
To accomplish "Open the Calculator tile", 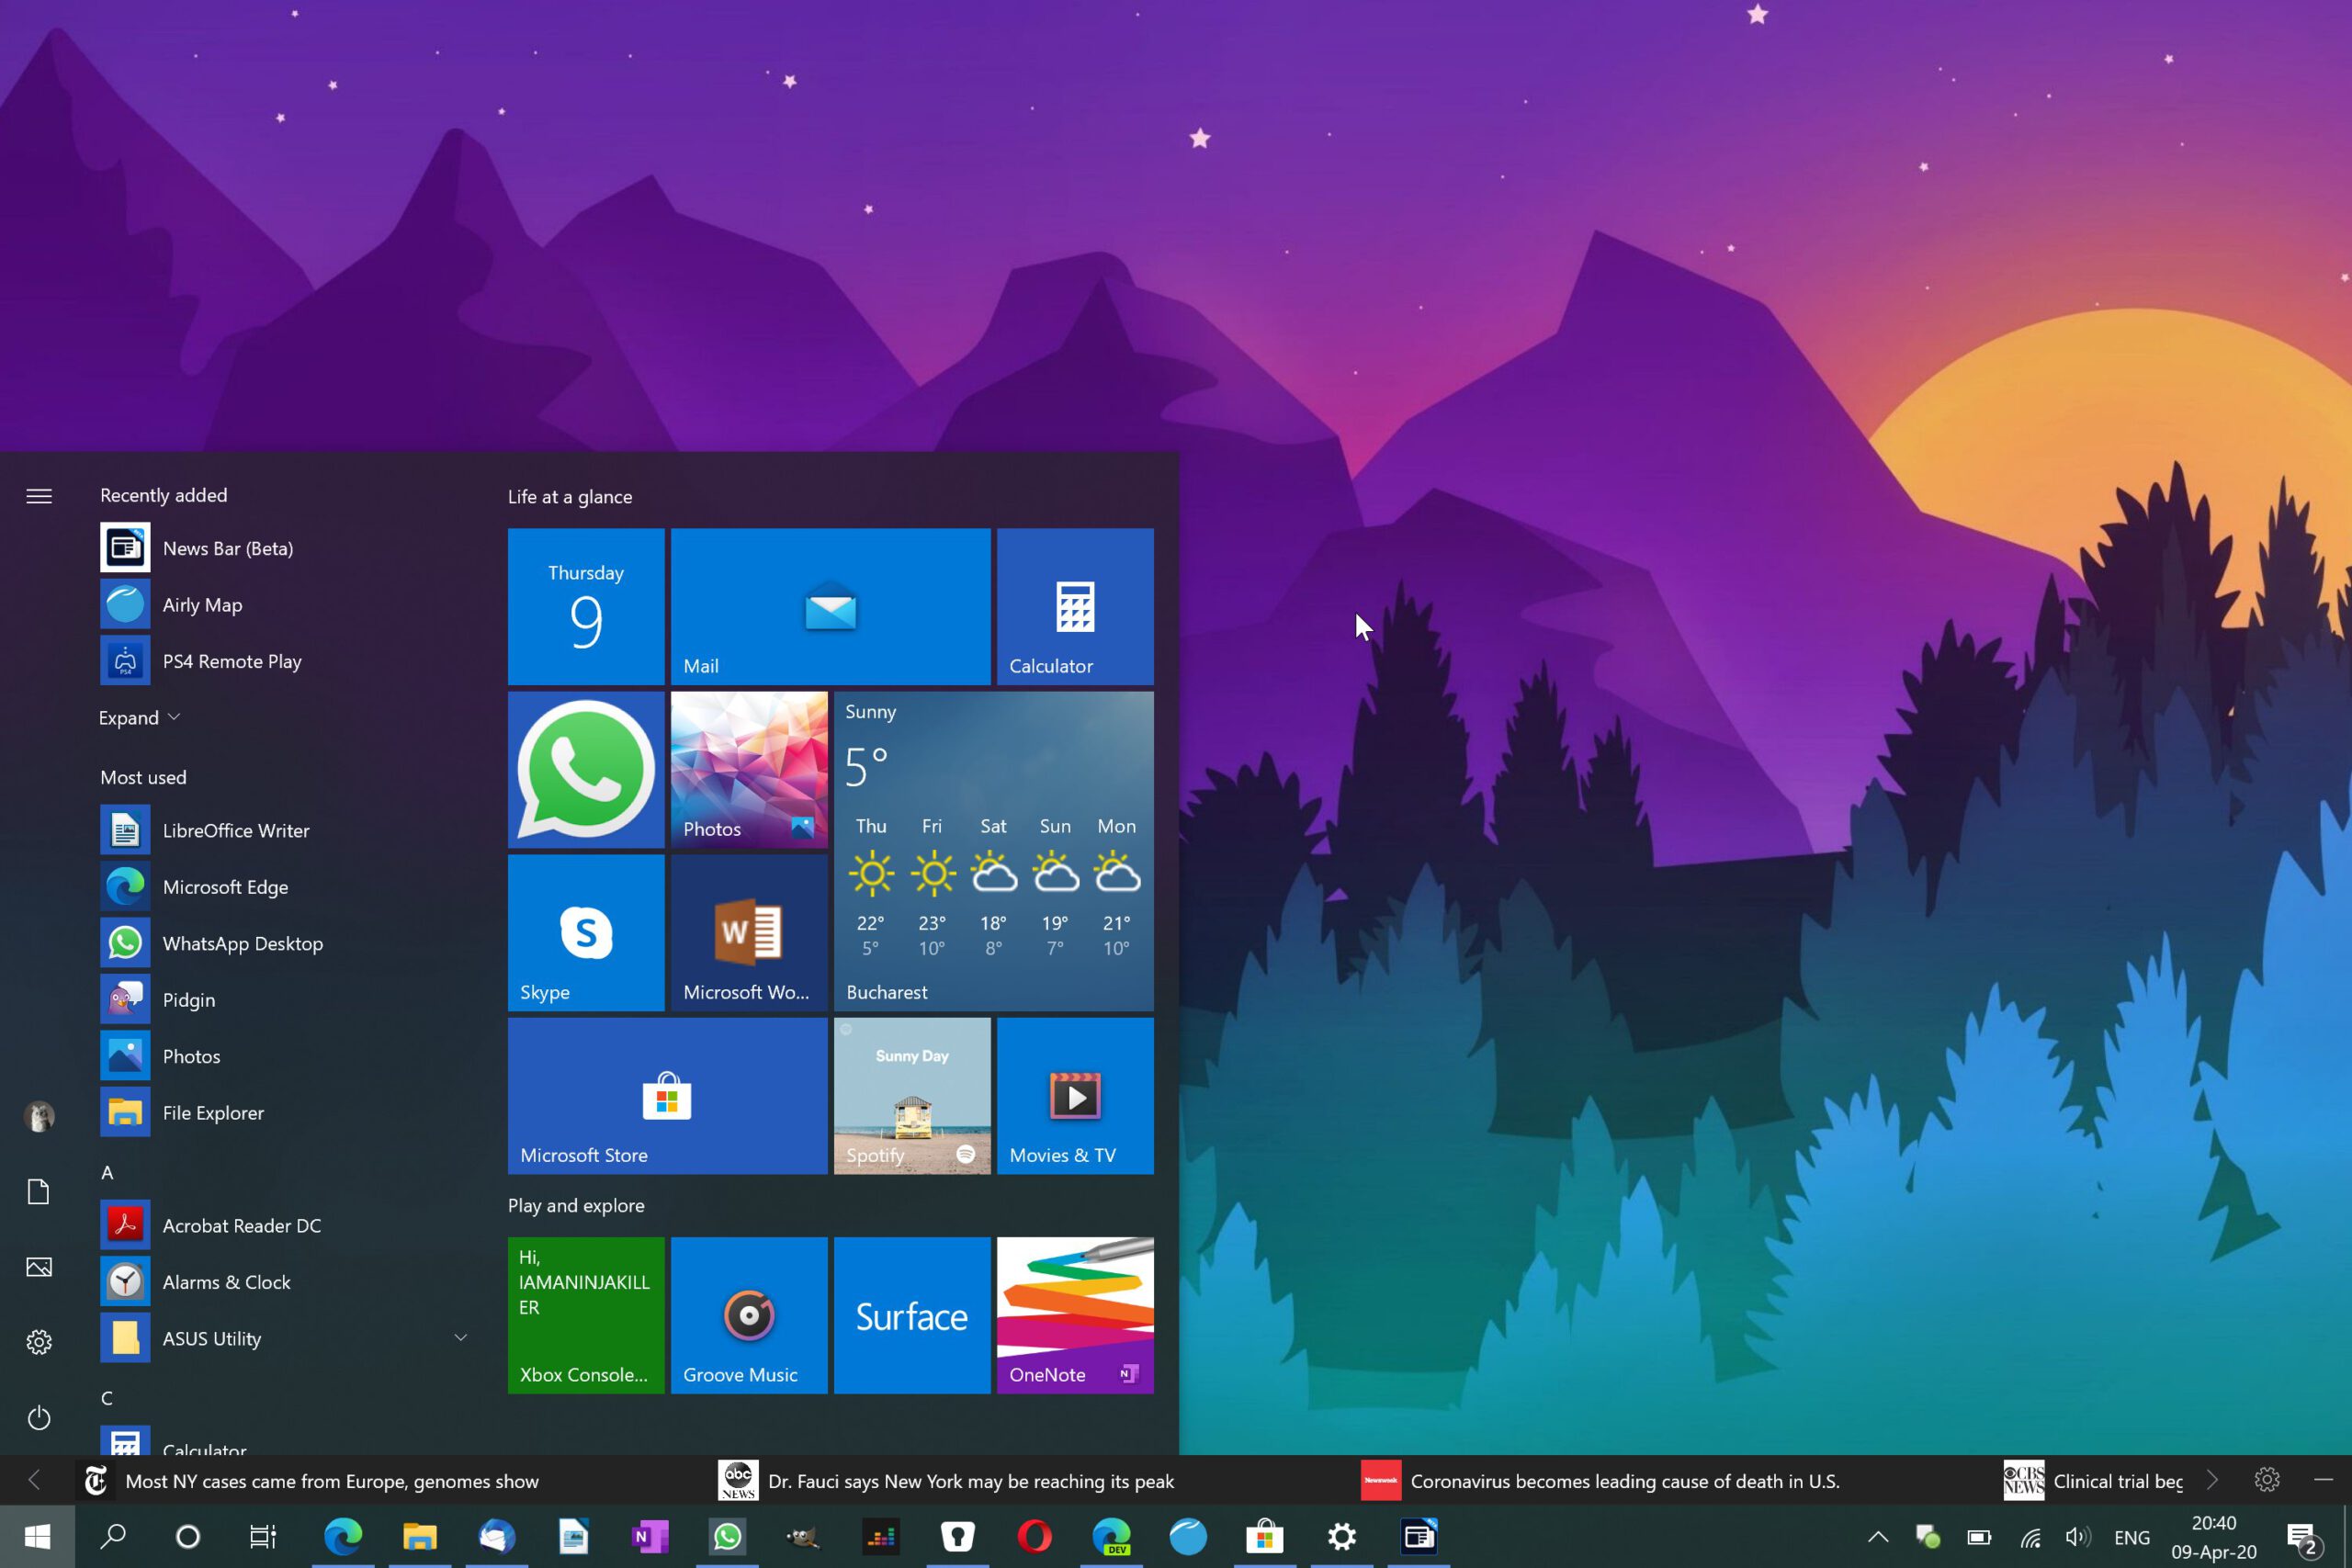I will pos(1075,606).
